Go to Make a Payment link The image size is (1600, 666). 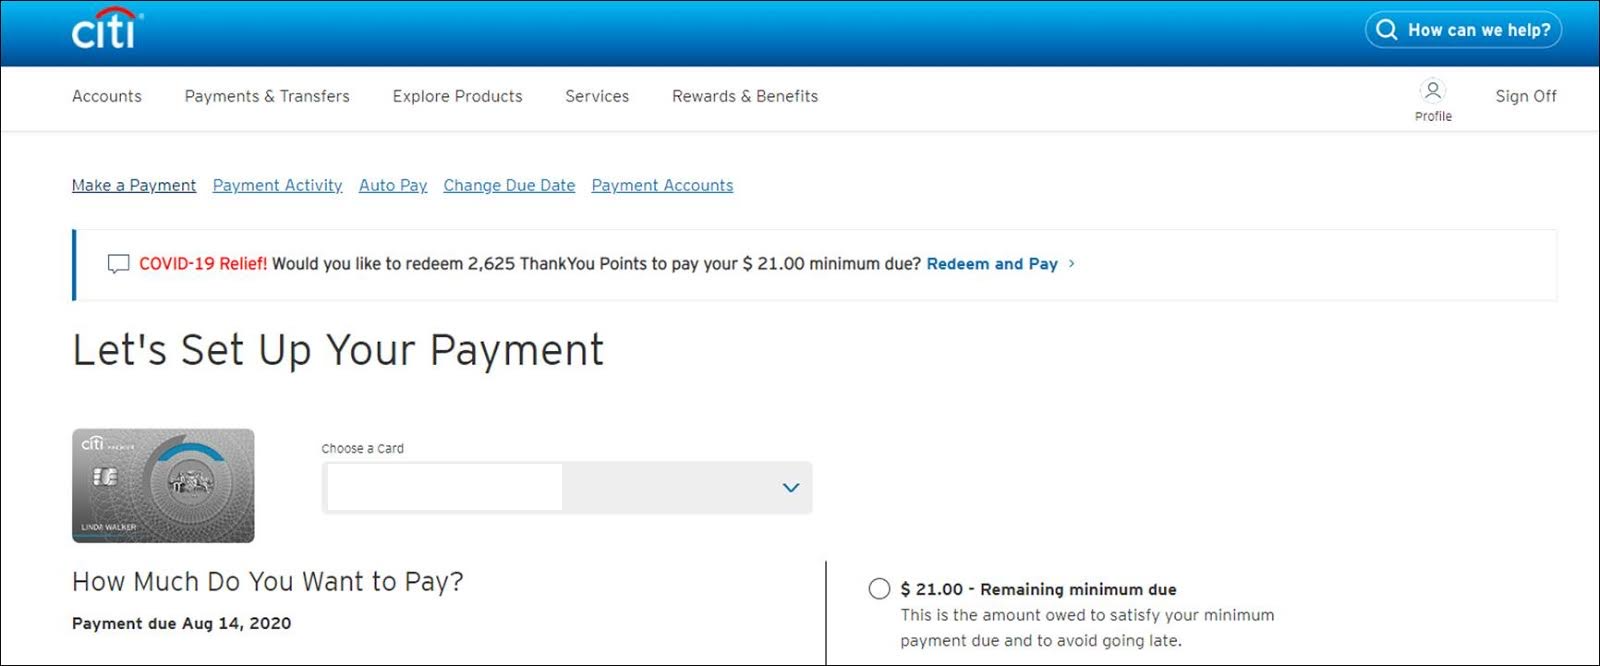coord(134,185)
